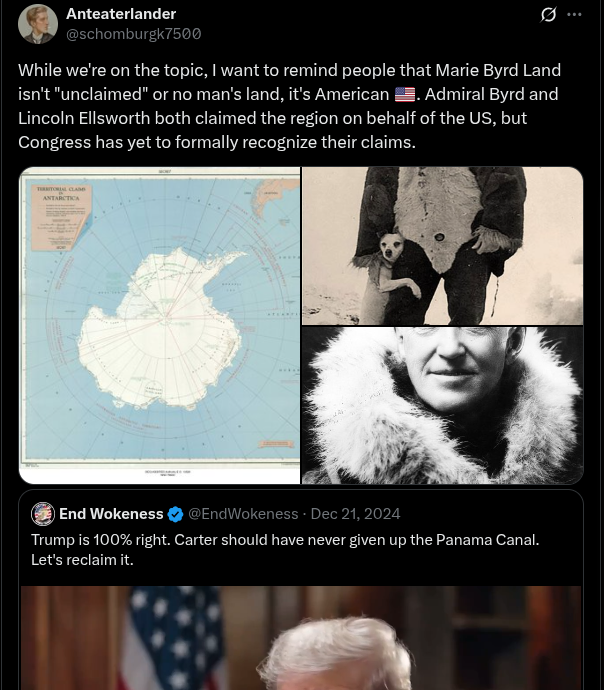Click the End Wokeness account name
Image resolution: width=604 pixels, height=690 pixels.
click(x=111, y=514)
